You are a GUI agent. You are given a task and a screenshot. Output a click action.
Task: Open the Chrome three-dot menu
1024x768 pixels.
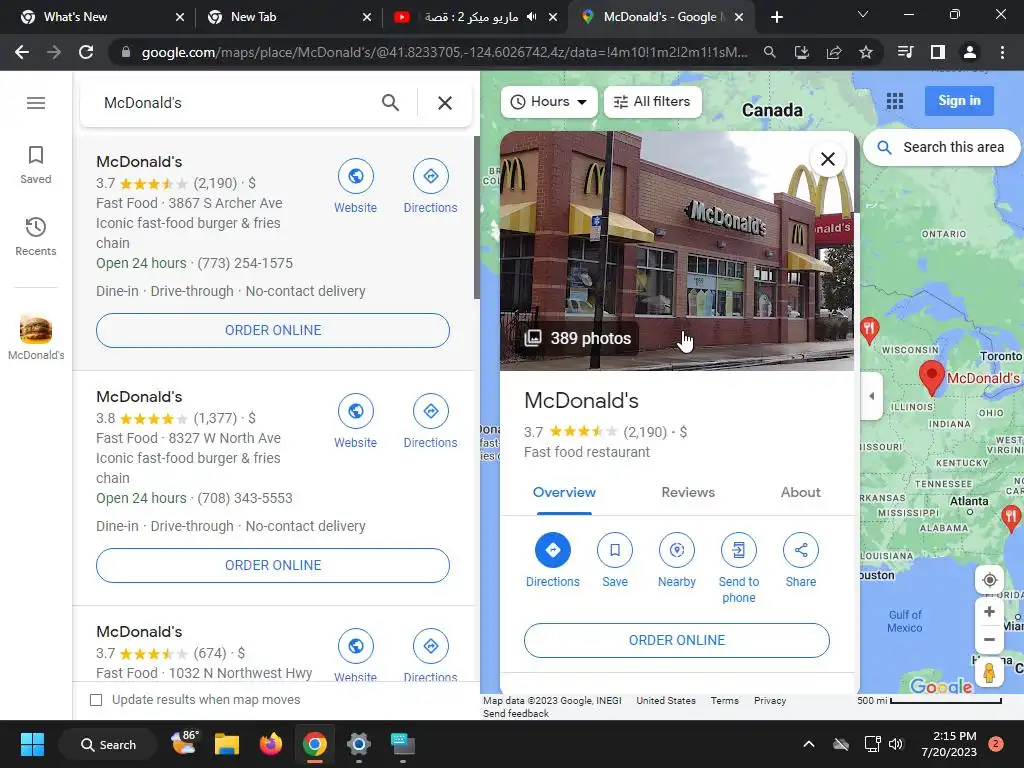[x=1002, y=52]
